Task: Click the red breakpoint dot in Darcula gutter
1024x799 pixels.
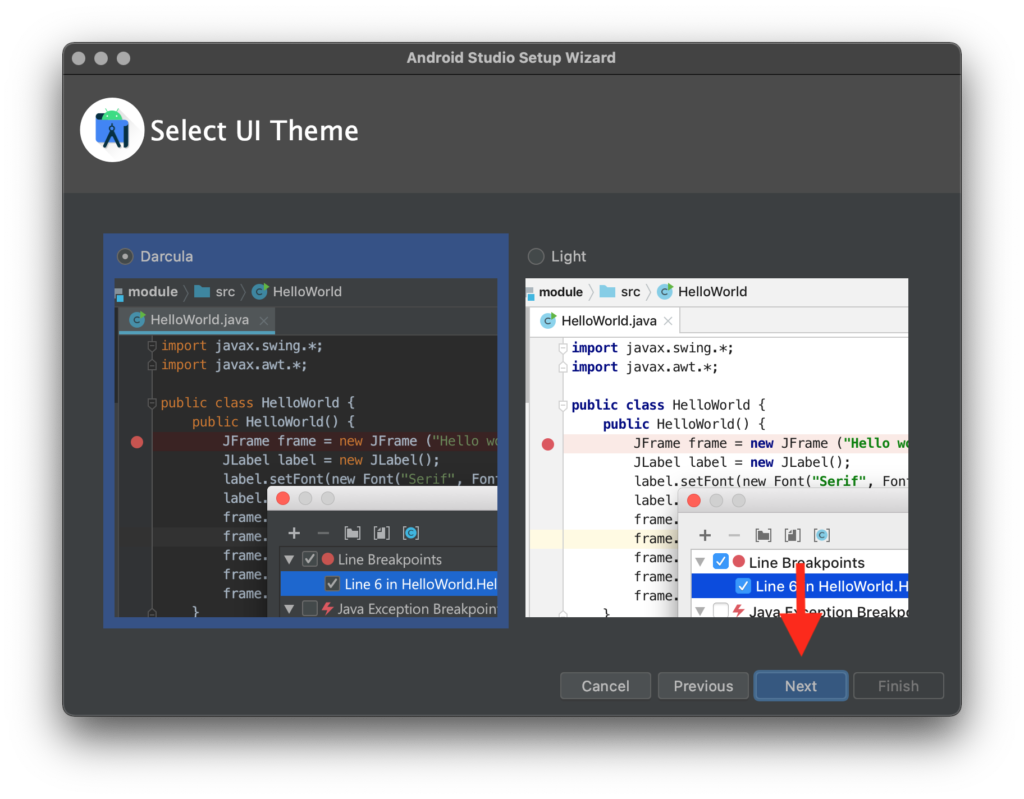Action: point(136,442)
